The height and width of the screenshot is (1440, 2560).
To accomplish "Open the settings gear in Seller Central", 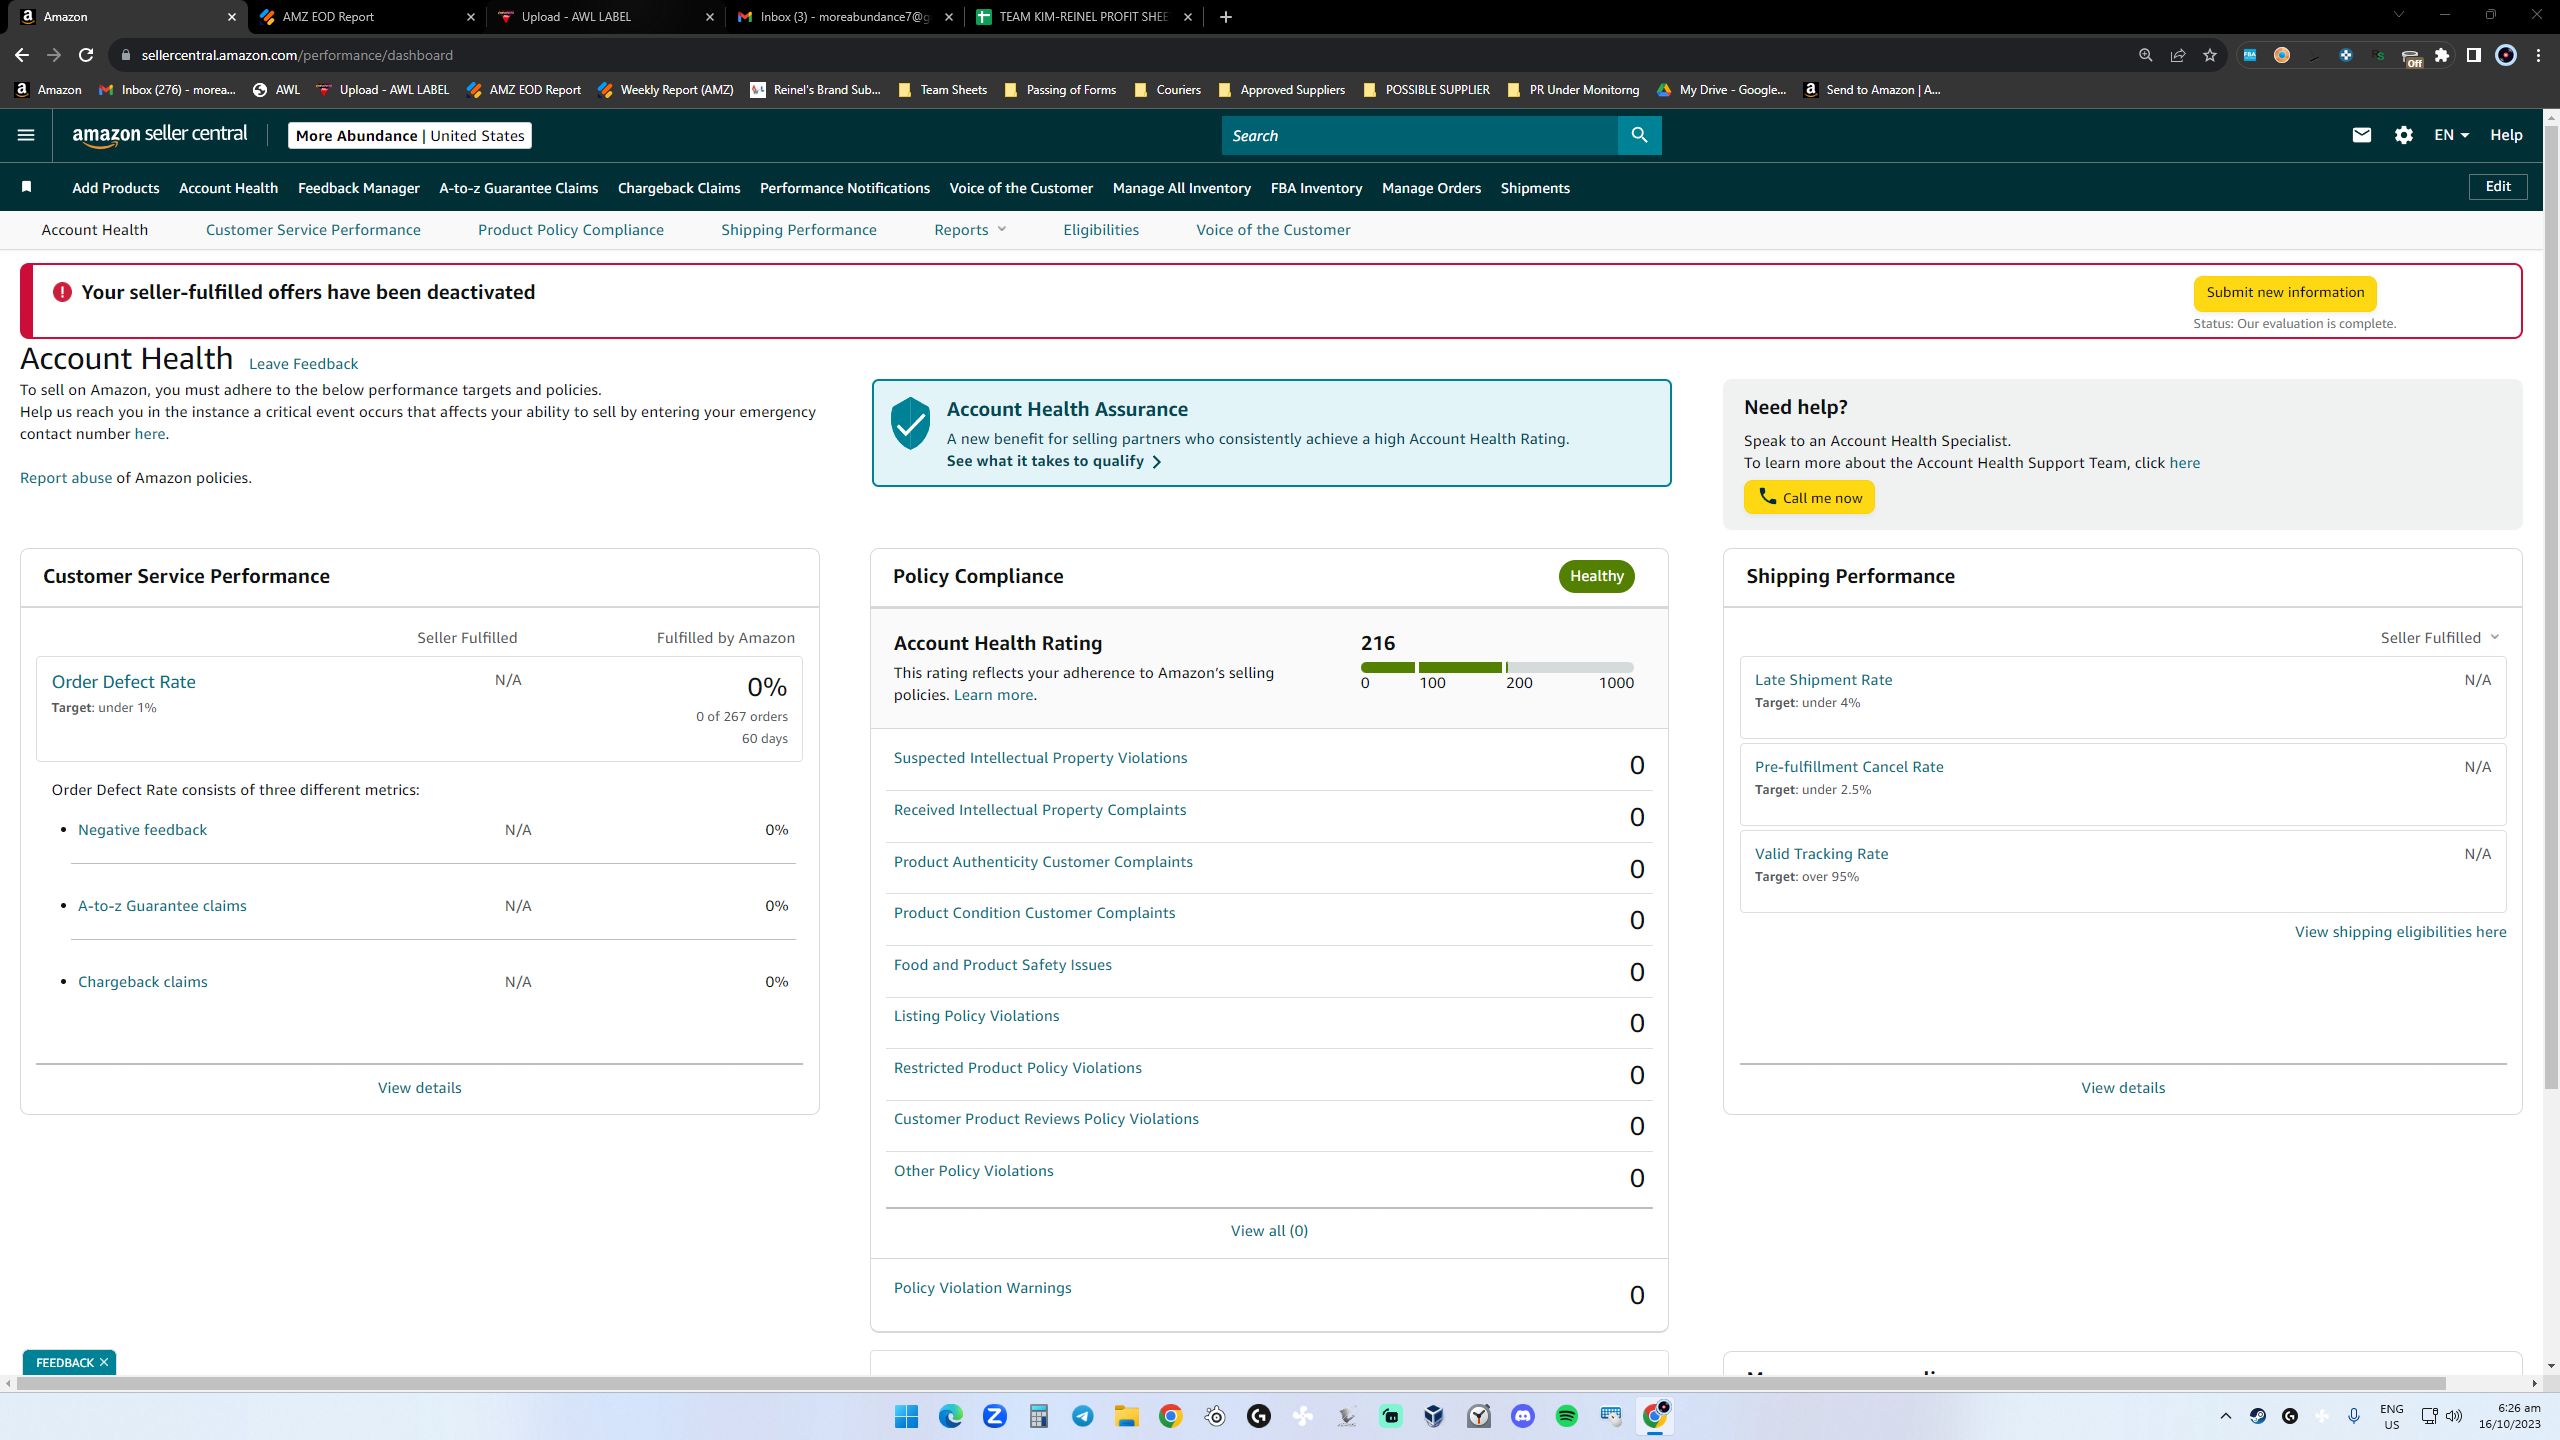I will (2404, 135).
